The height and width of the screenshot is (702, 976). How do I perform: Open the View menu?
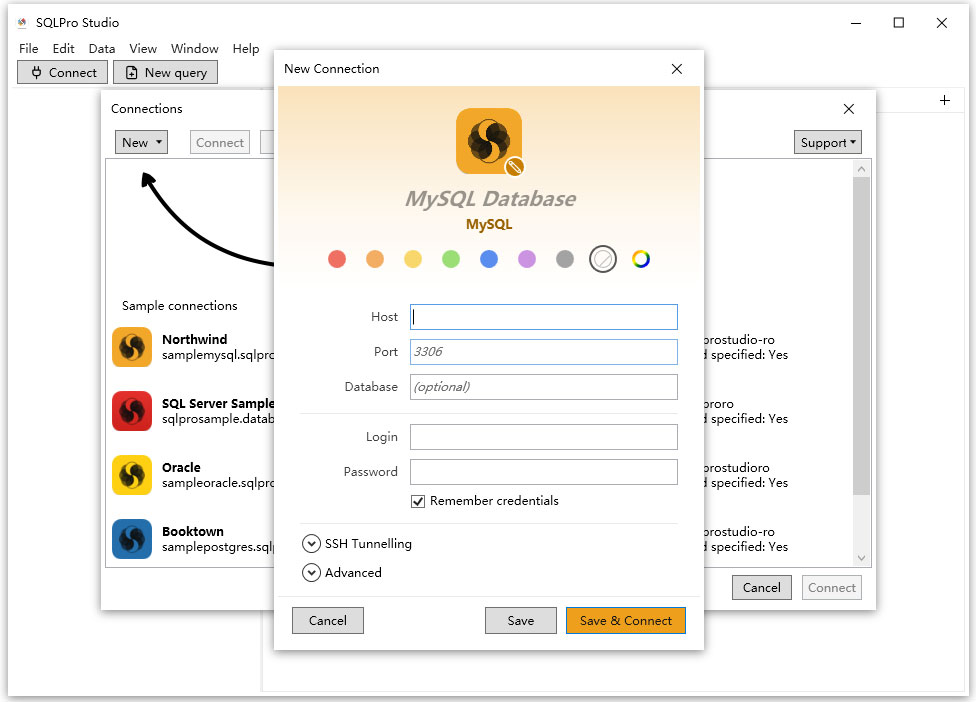pyautogui.click(x=143, y=49)
